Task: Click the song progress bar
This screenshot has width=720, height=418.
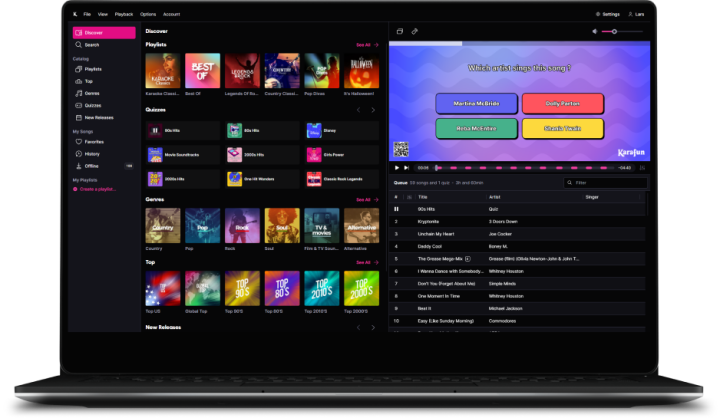Action: 524,168
